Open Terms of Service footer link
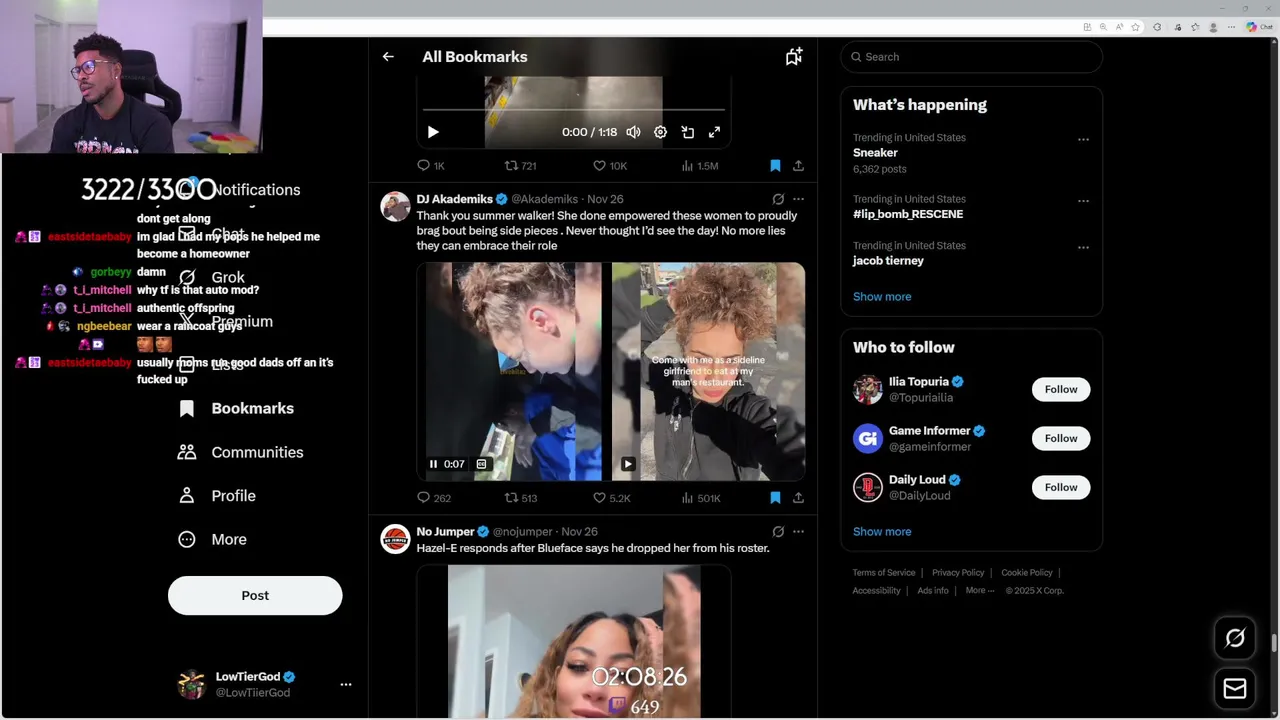 884,573
